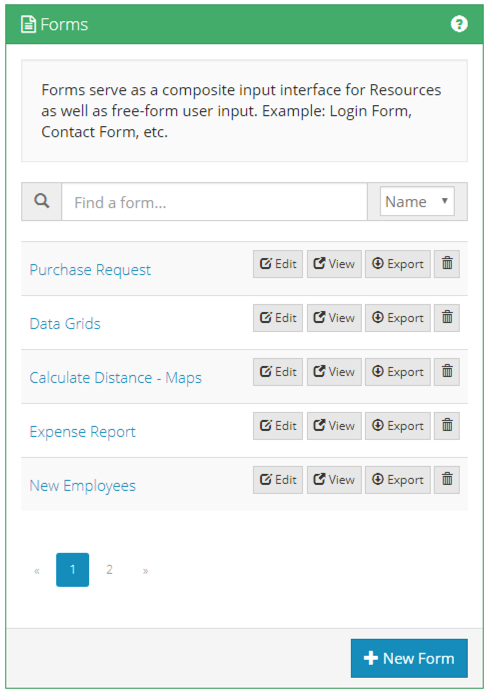Remove Calculate Distance - Maps with trash icon
The height and width of the screenshot is (696, 489).
pyautogui.click(x=447, y=372)
